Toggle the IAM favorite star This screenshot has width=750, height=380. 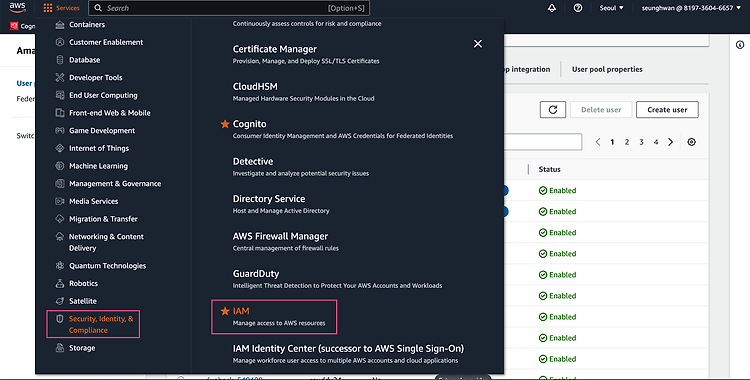click(x=225, y=311)
